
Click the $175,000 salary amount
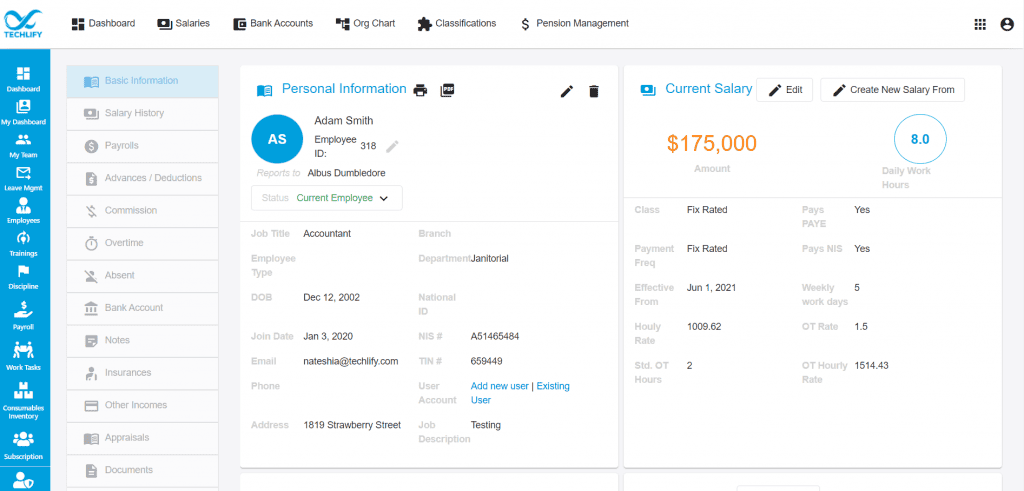tap(712, 144)
